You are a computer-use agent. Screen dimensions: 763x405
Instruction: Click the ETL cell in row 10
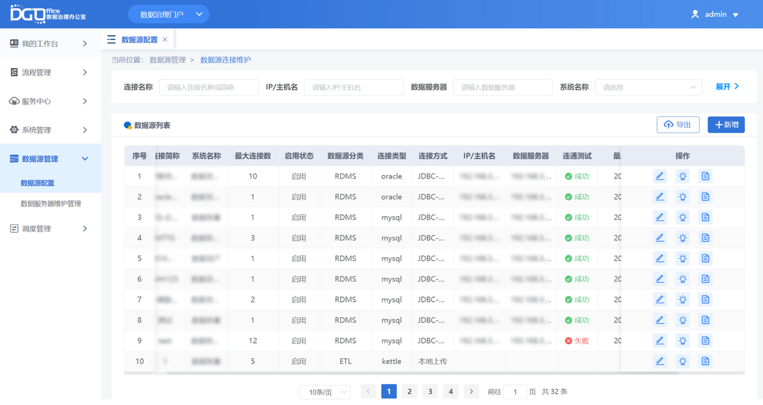(345, 361)
